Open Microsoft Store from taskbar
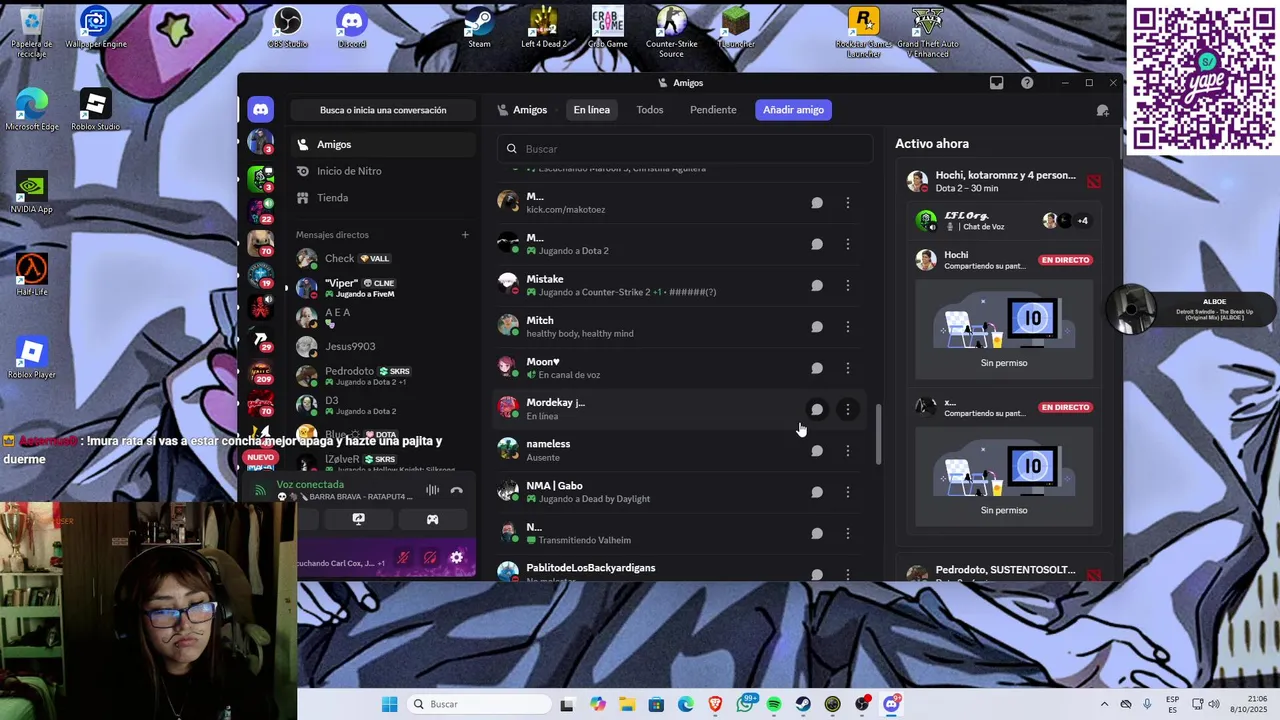This screenshot has height=720, width=1280. (656, 704)
